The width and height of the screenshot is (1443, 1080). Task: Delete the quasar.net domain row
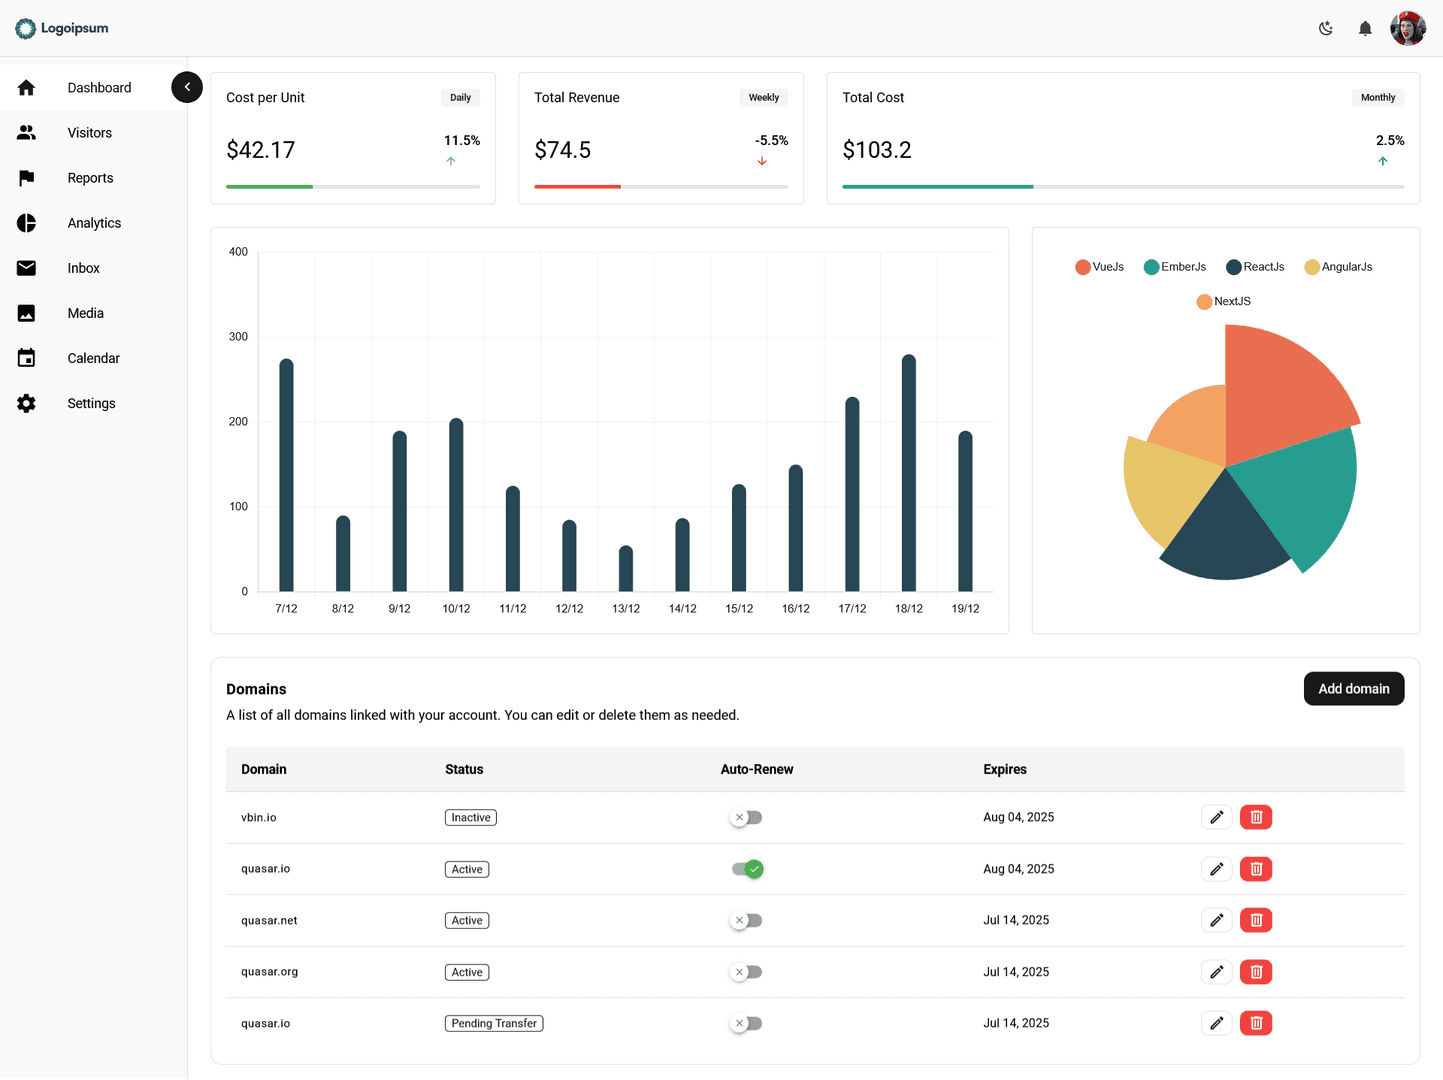1256,920
